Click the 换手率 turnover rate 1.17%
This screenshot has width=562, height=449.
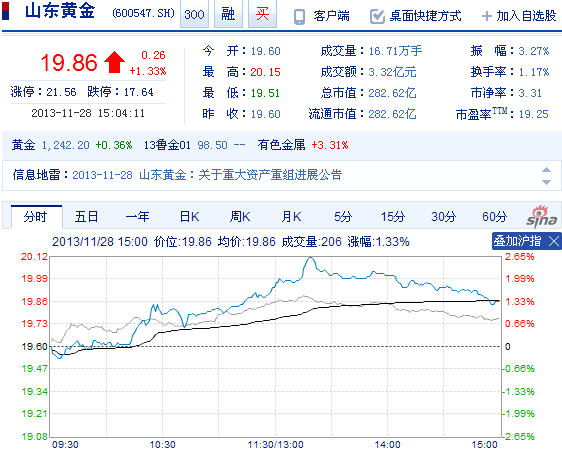(534, 72)
